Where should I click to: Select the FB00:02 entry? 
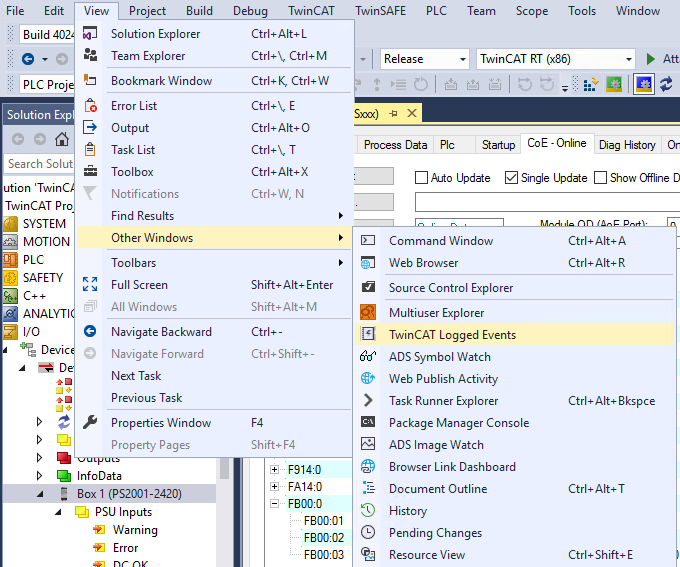pos(324,538)
